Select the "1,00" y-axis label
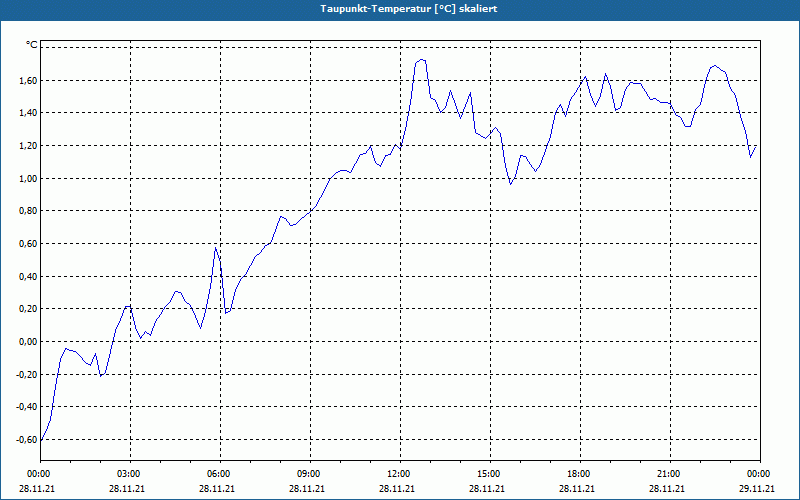The width and height of the screenshot is (800, 500). 28,178
